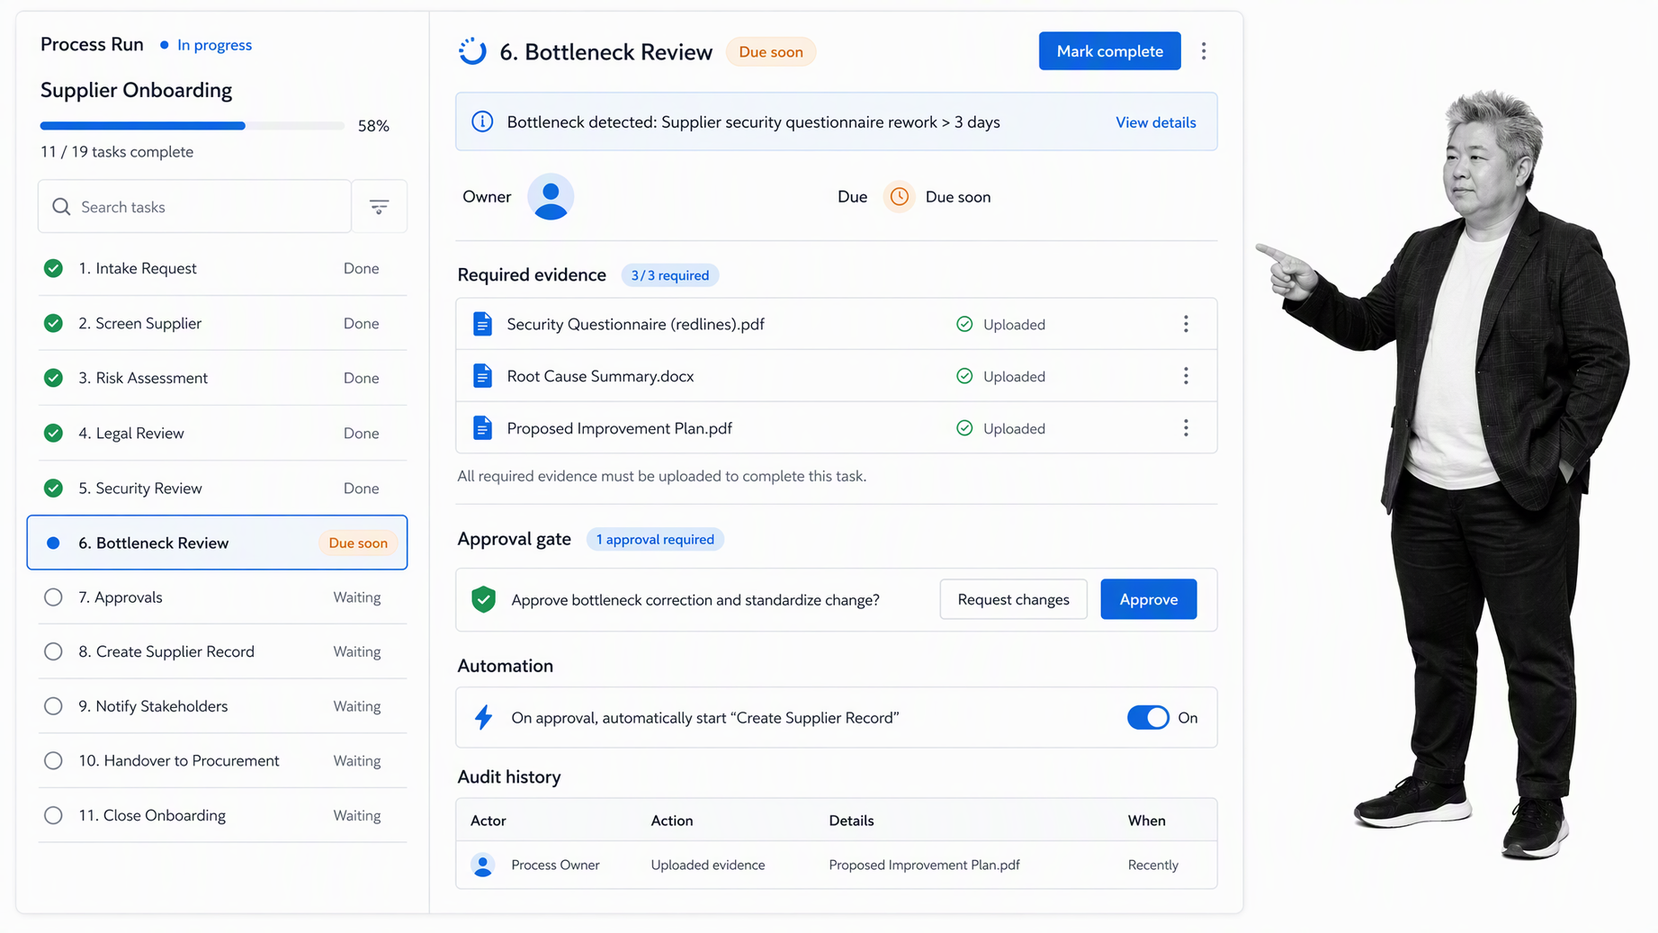Open the 2. Screen Supplier task

(222, 323)
